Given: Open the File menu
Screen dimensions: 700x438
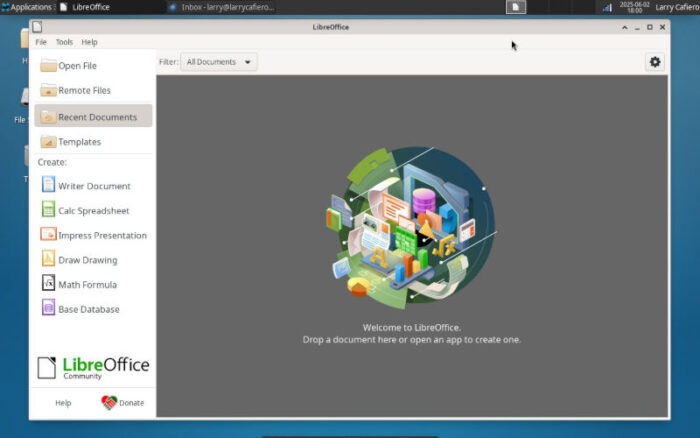Looking at the screenshot, I should click(41, 42).
